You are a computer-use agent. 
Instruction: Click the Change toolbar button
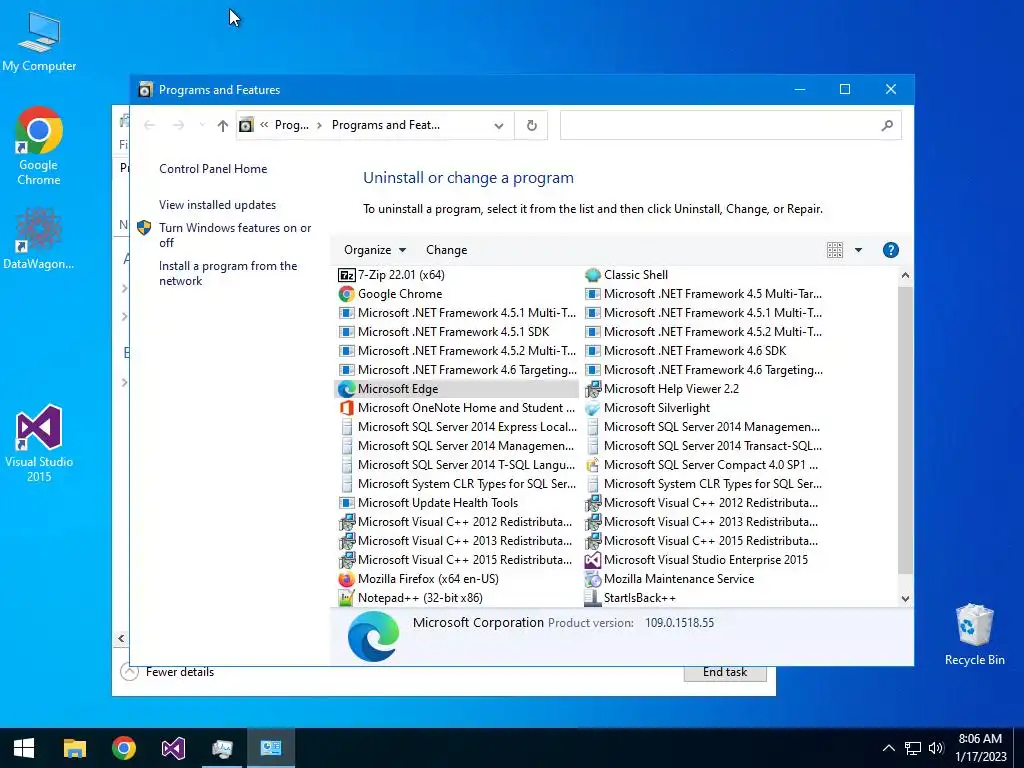pyautogui.click(x=447, y=250)
